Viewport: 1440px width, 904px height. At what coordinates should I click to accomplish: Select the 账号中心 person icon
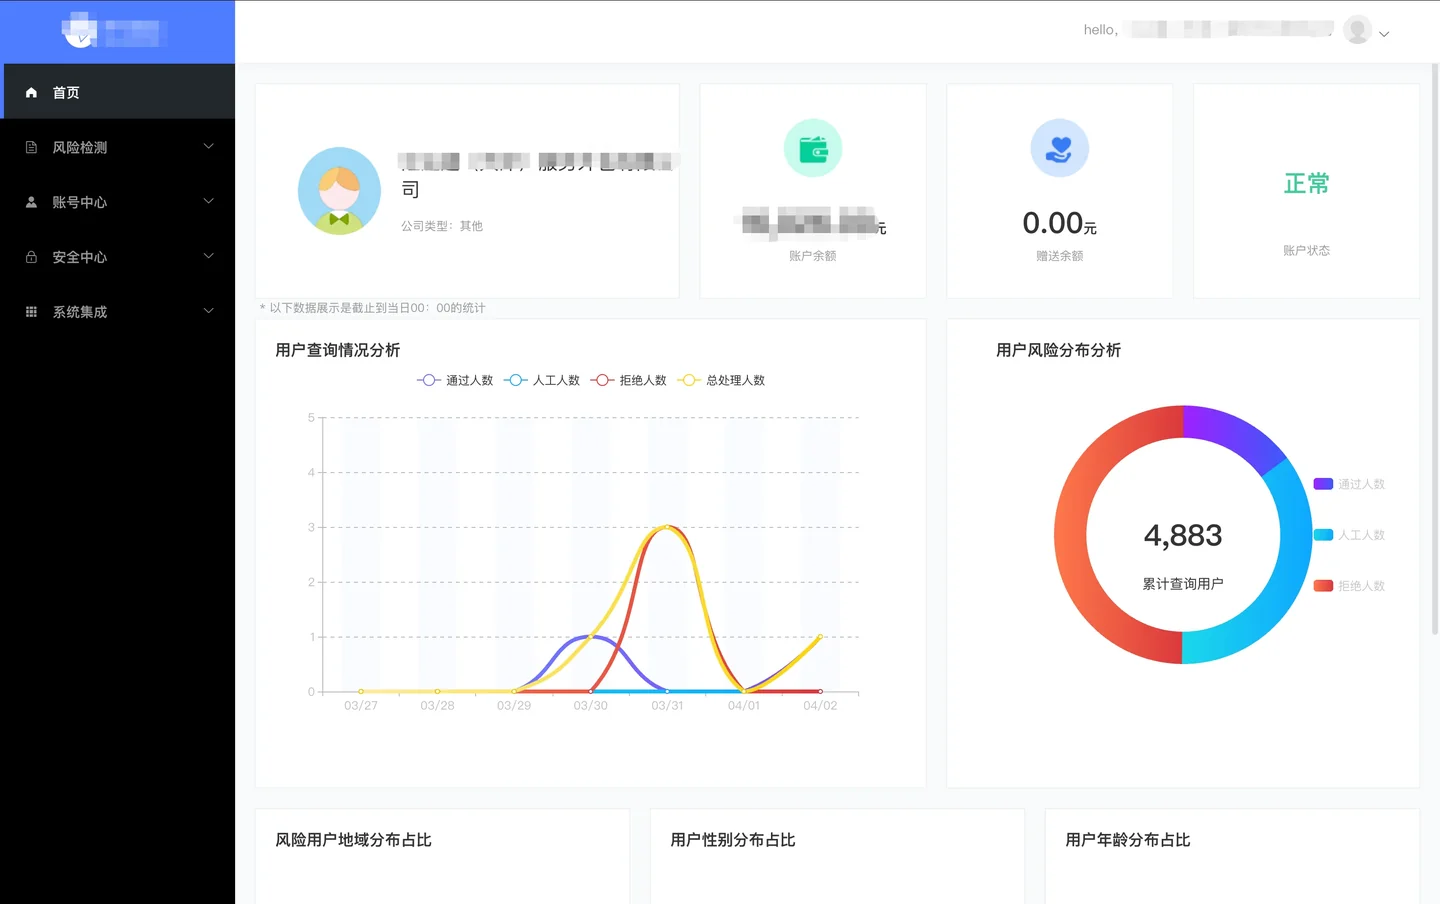click(31, 202)
